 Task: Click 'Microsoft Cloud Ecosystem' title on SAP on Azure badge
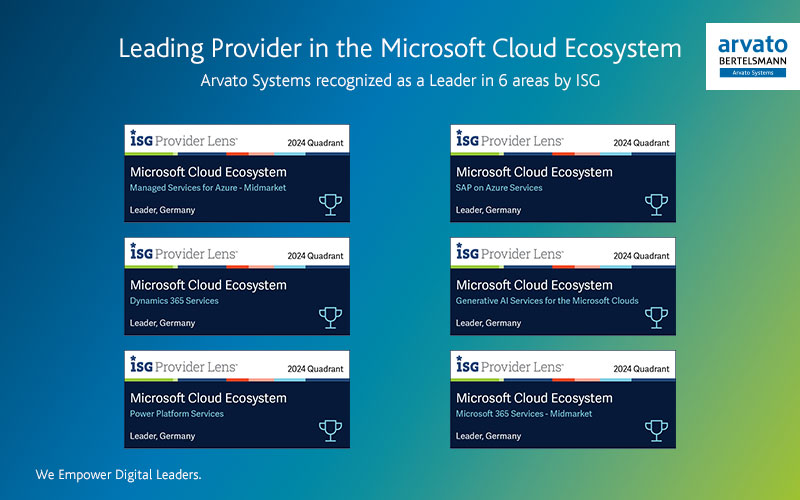[x=534, y=172]
